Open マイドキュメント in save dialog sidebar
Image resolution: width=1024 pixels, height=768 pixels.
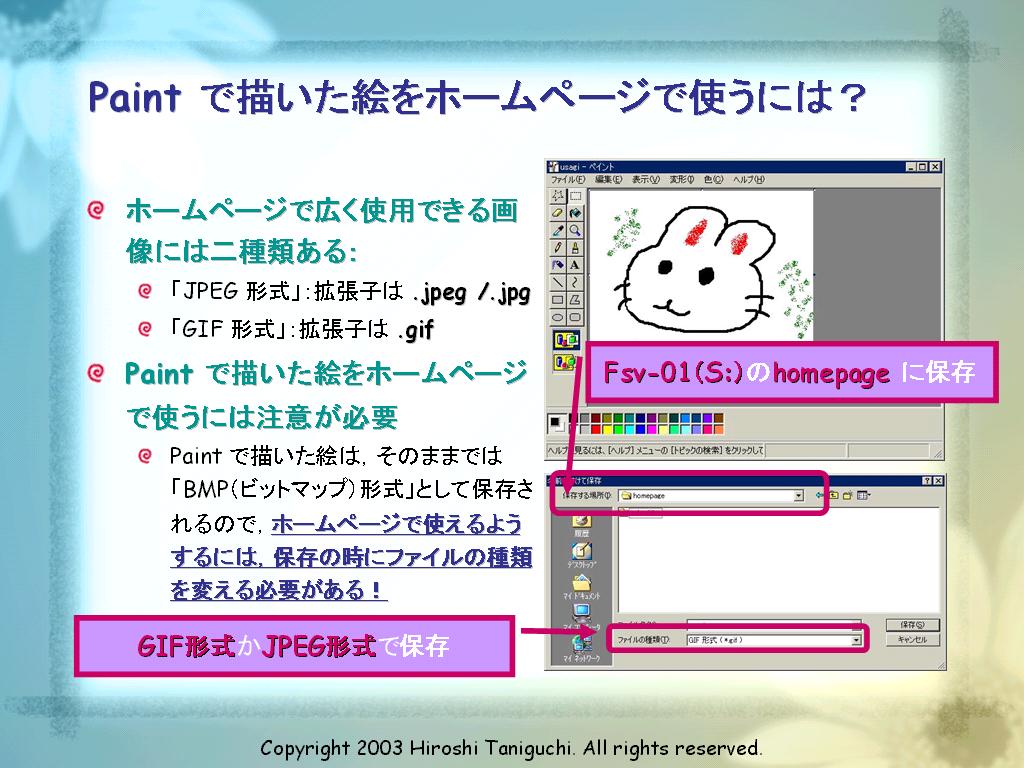coord(581,586)
